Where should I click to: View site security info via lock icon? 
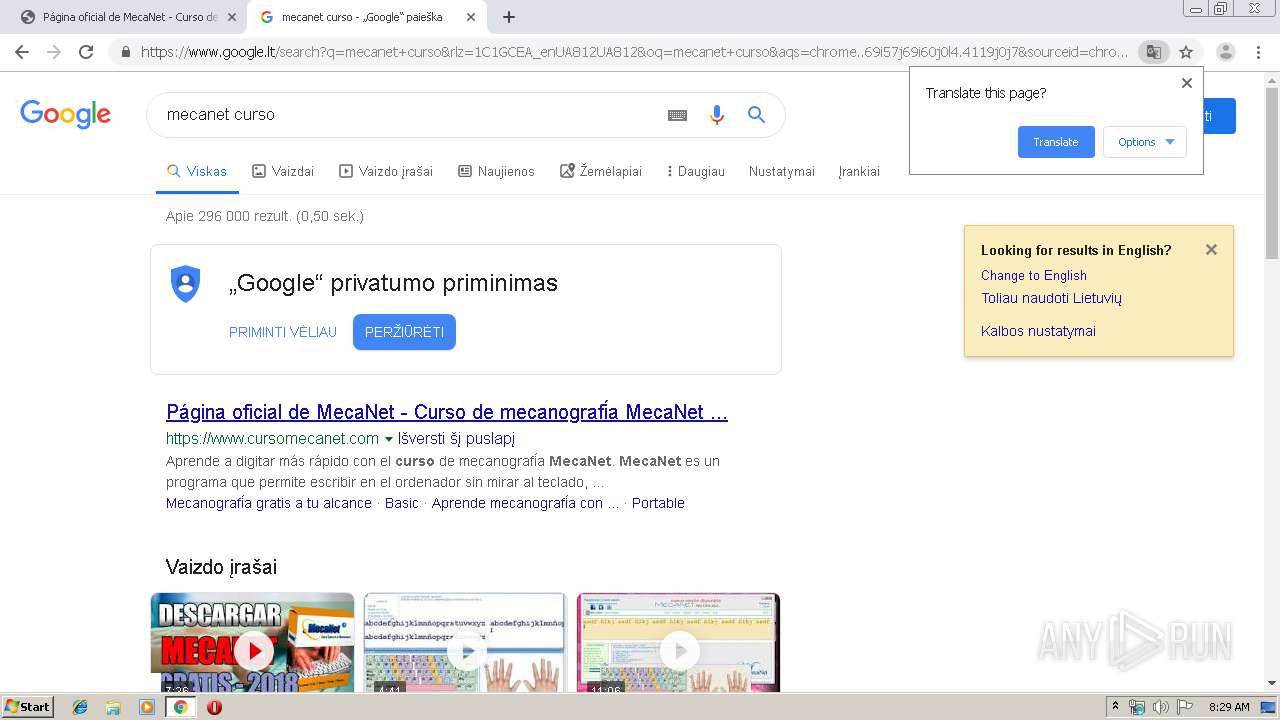[126, 52]
